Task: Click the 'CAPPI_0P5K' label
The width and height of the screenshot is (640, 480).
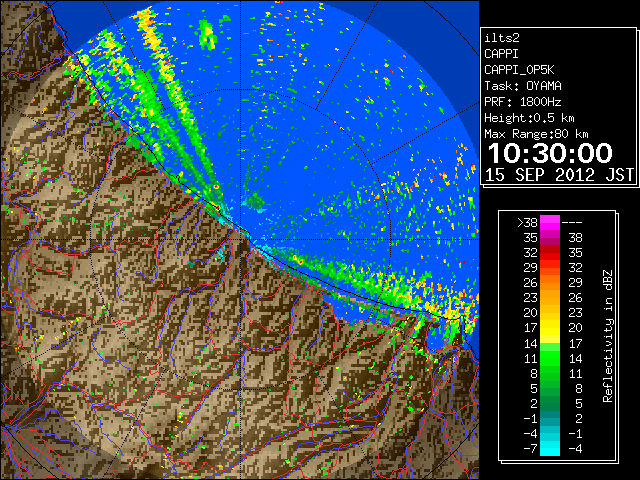Action: point(519,70)
